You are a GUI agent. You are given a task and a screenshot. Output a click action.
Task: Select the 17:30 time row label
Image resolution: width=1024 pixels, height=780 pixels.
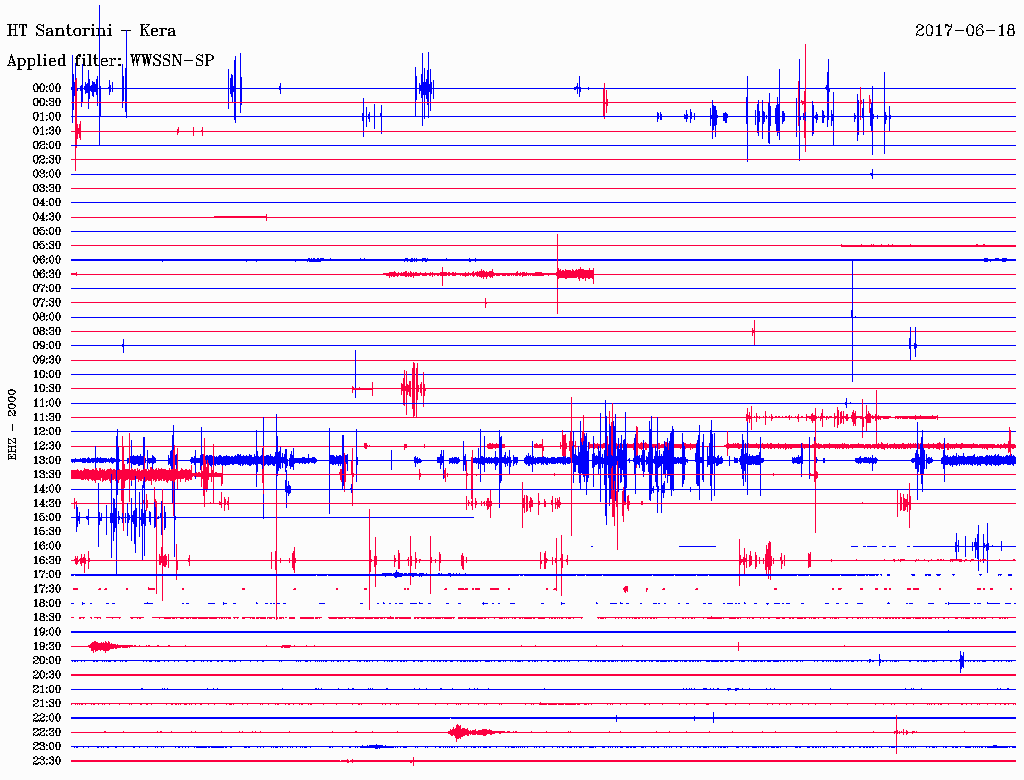pyautogui.click(x=47, y=589)
